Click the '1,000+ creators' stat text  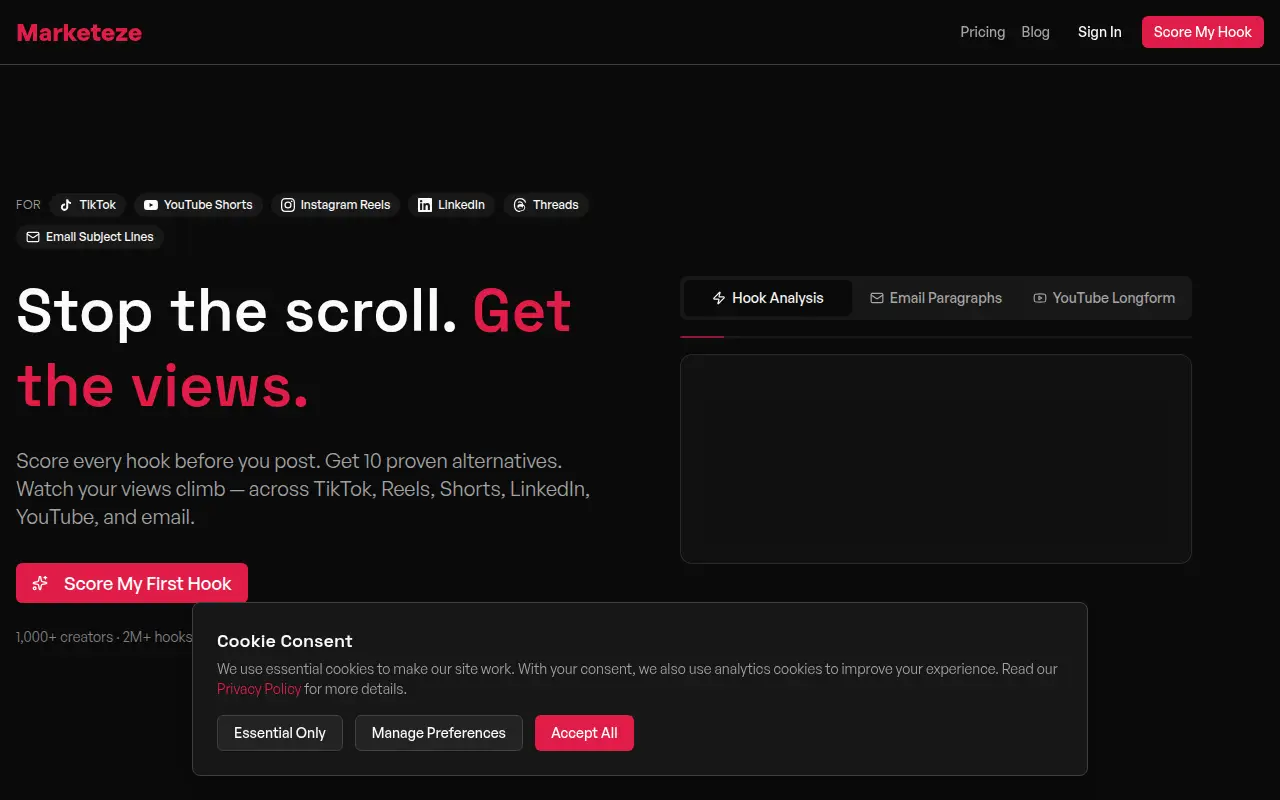[65, 637]
